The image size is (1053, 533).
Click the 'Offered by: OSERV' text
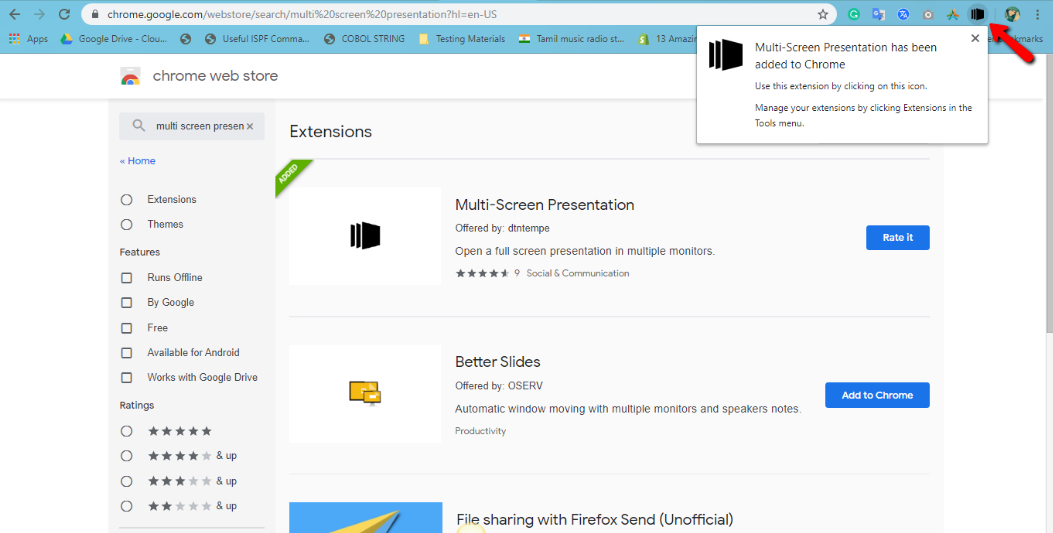pyautogui.click(x=499, y=386)
